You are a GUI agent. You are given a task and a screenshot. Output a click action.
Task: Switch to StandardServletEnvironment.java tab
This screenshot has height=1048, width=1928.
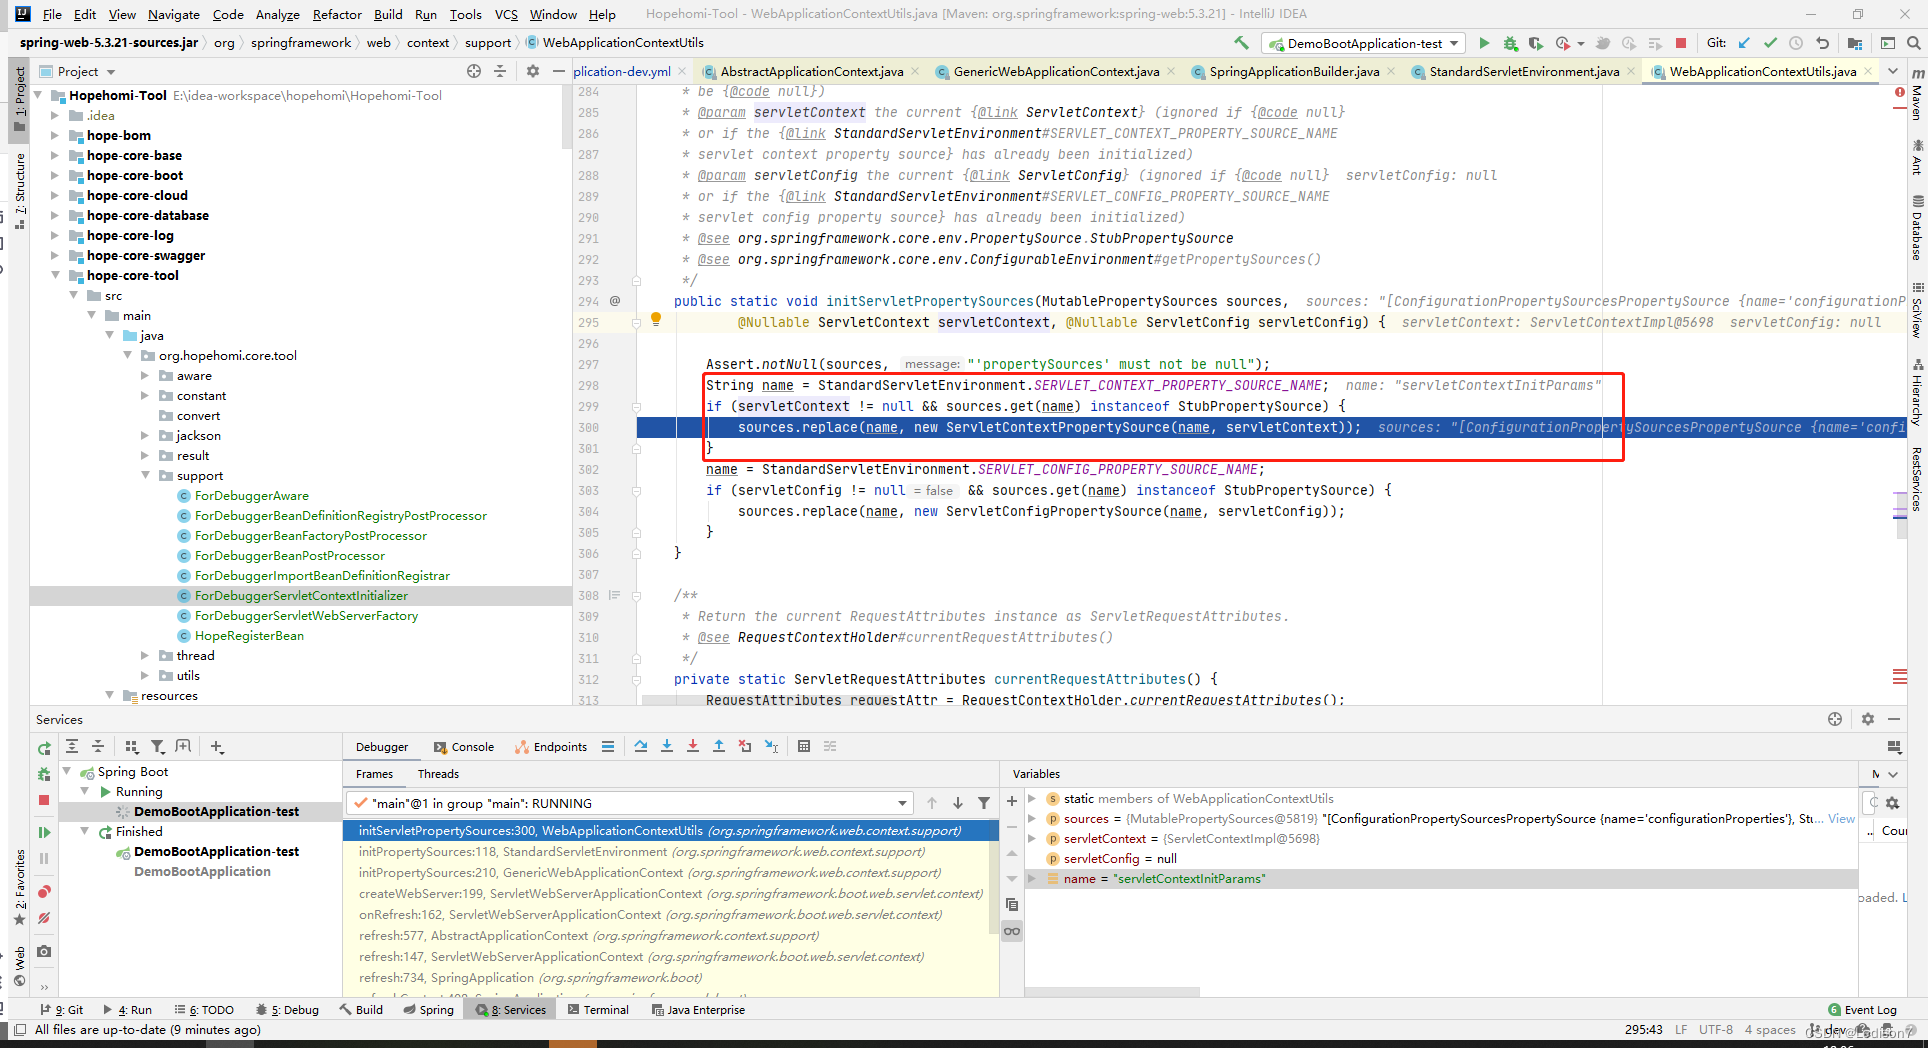[1524, 71]
